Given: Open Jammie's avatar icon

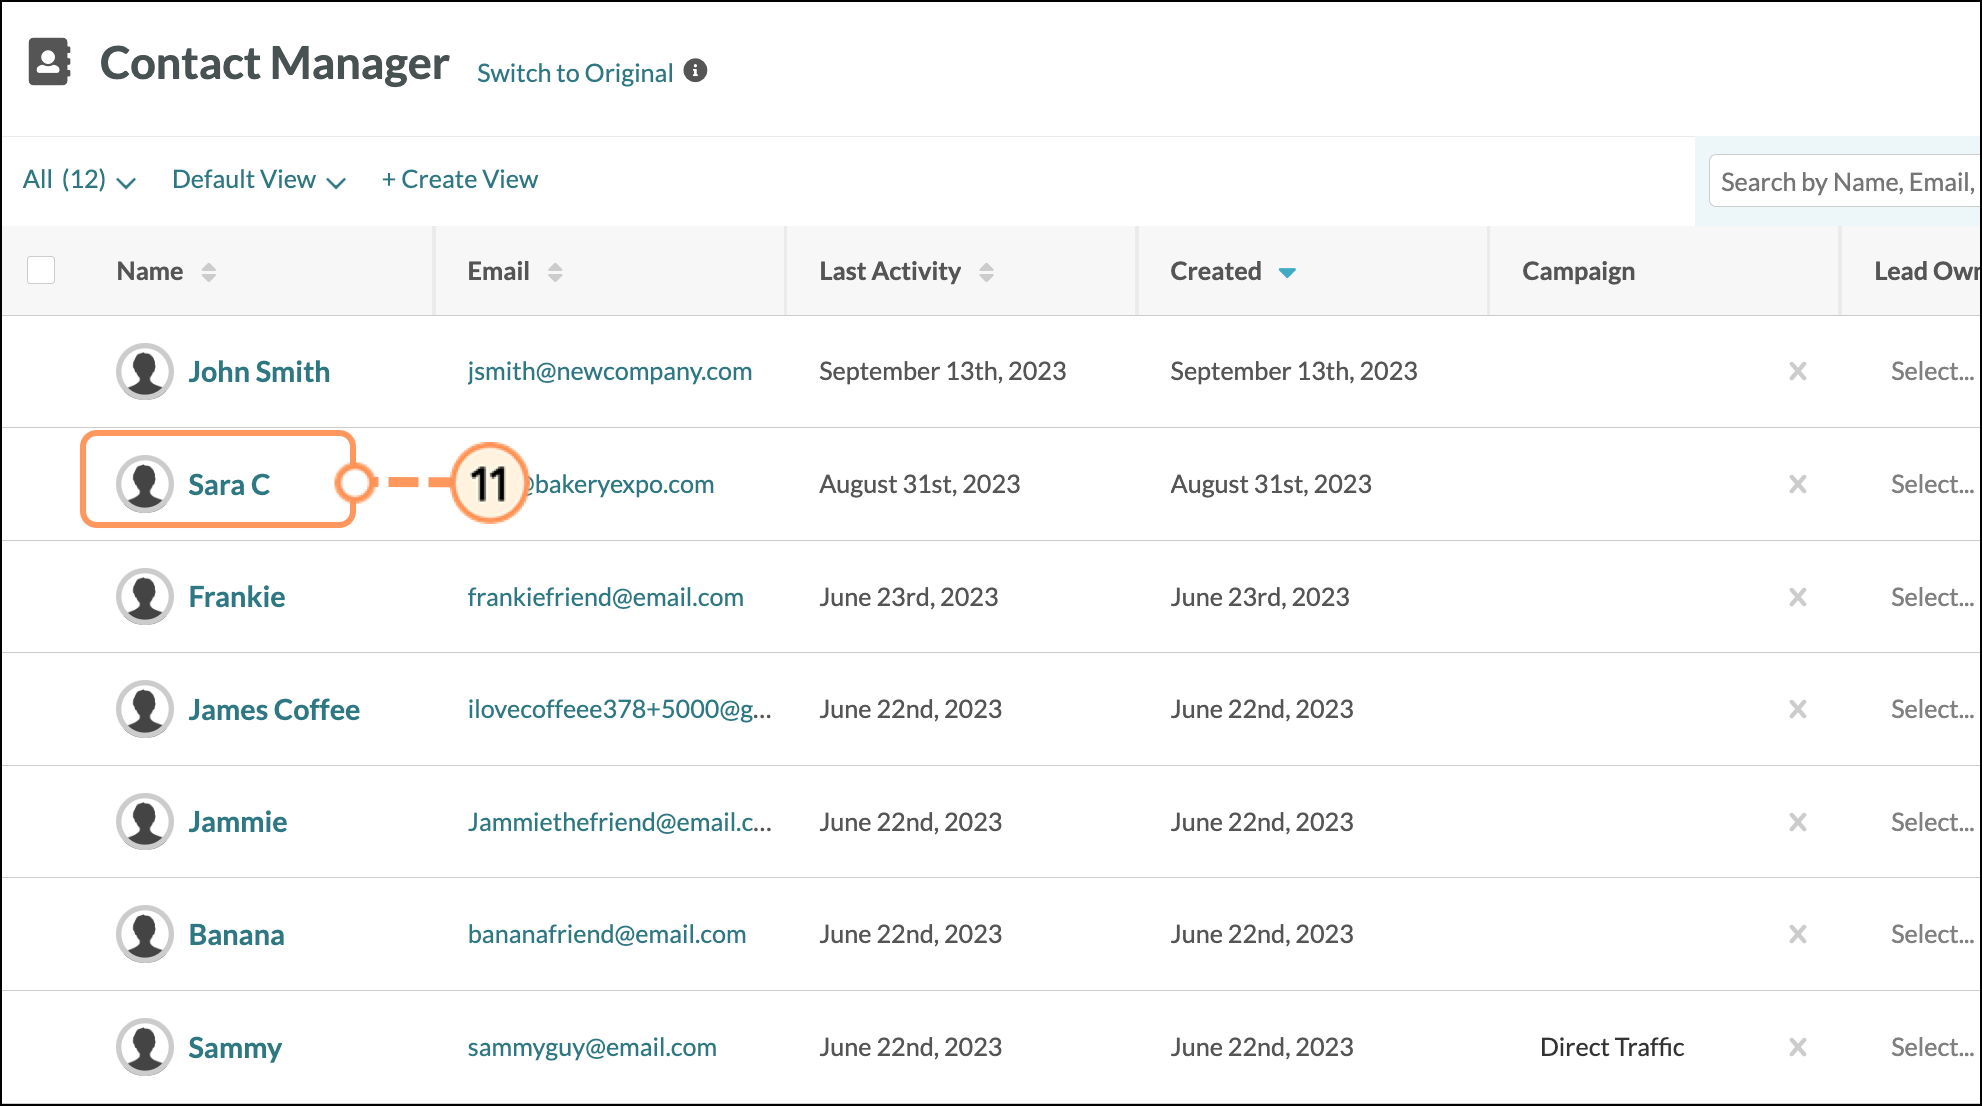Looking at the screenshot, I should click(x=145, y=822).
